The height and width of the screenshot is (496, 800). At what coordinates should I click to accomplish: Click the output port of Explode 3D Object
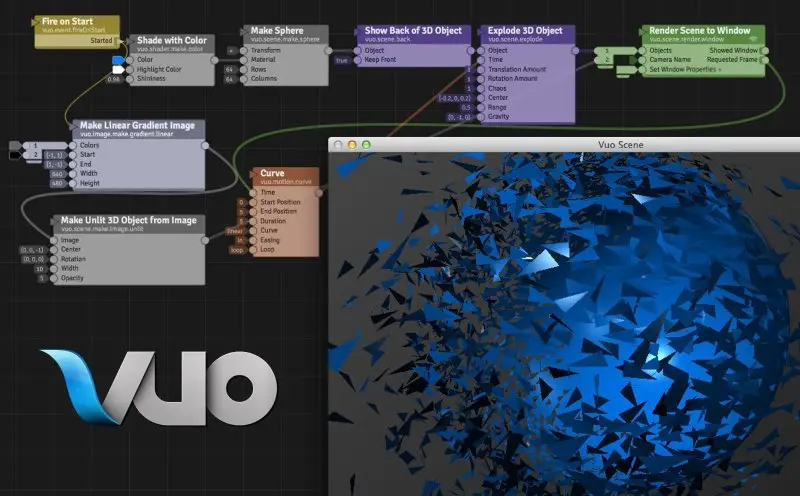click(x=575, y=51)
